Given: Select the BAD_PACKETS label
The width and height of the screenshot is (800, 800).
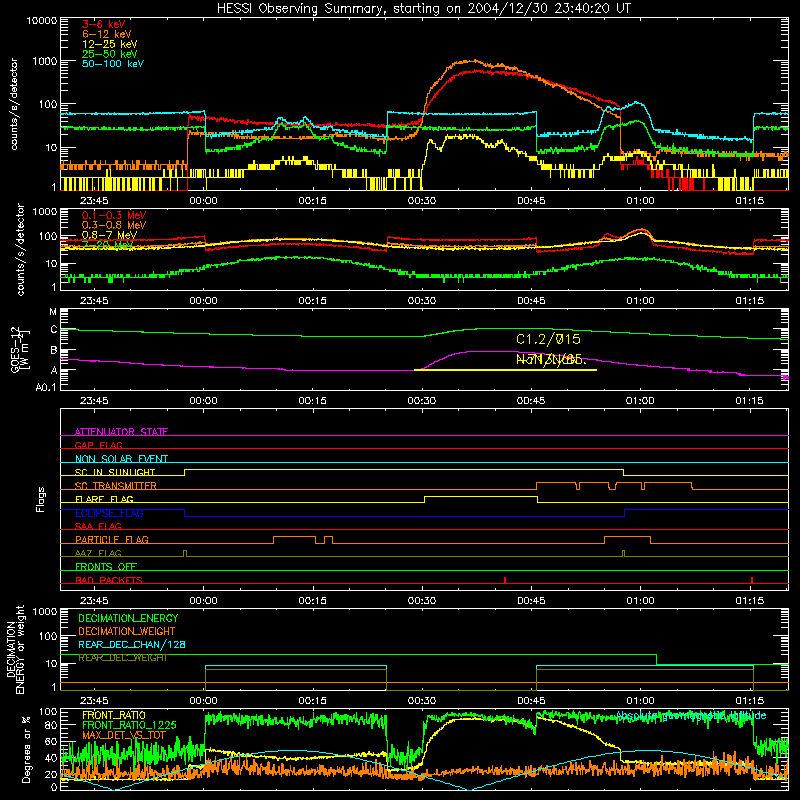Looking at the screenshot, I should click(109, 580).
